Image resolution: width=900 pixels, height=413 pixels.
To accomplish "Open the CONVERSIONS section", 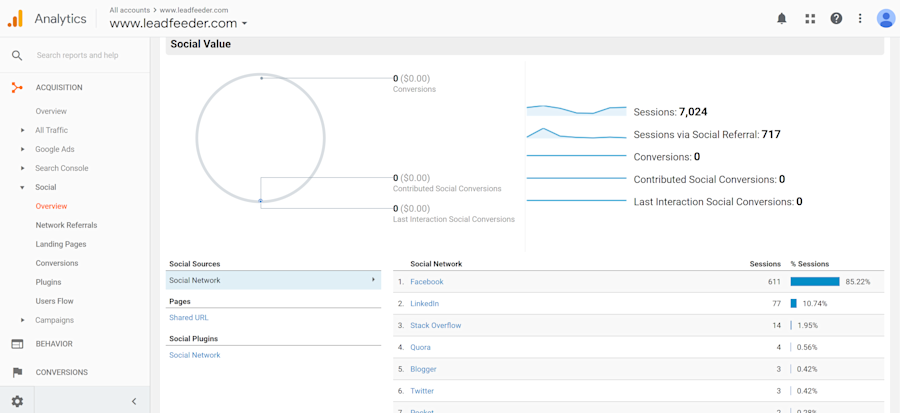I will coord(61,372).
